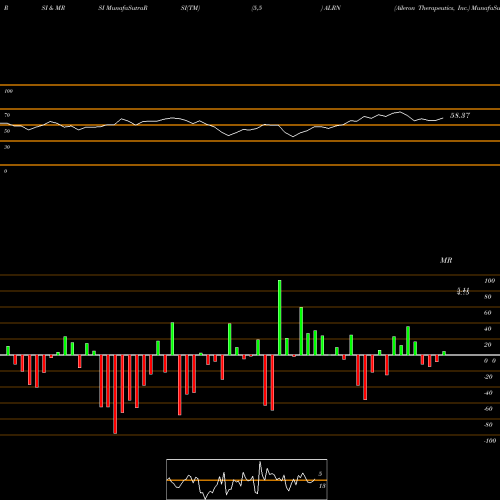Click the MR axis label -40
The width and height of the screenshot is (500, 500).
(x=488, y=393)
